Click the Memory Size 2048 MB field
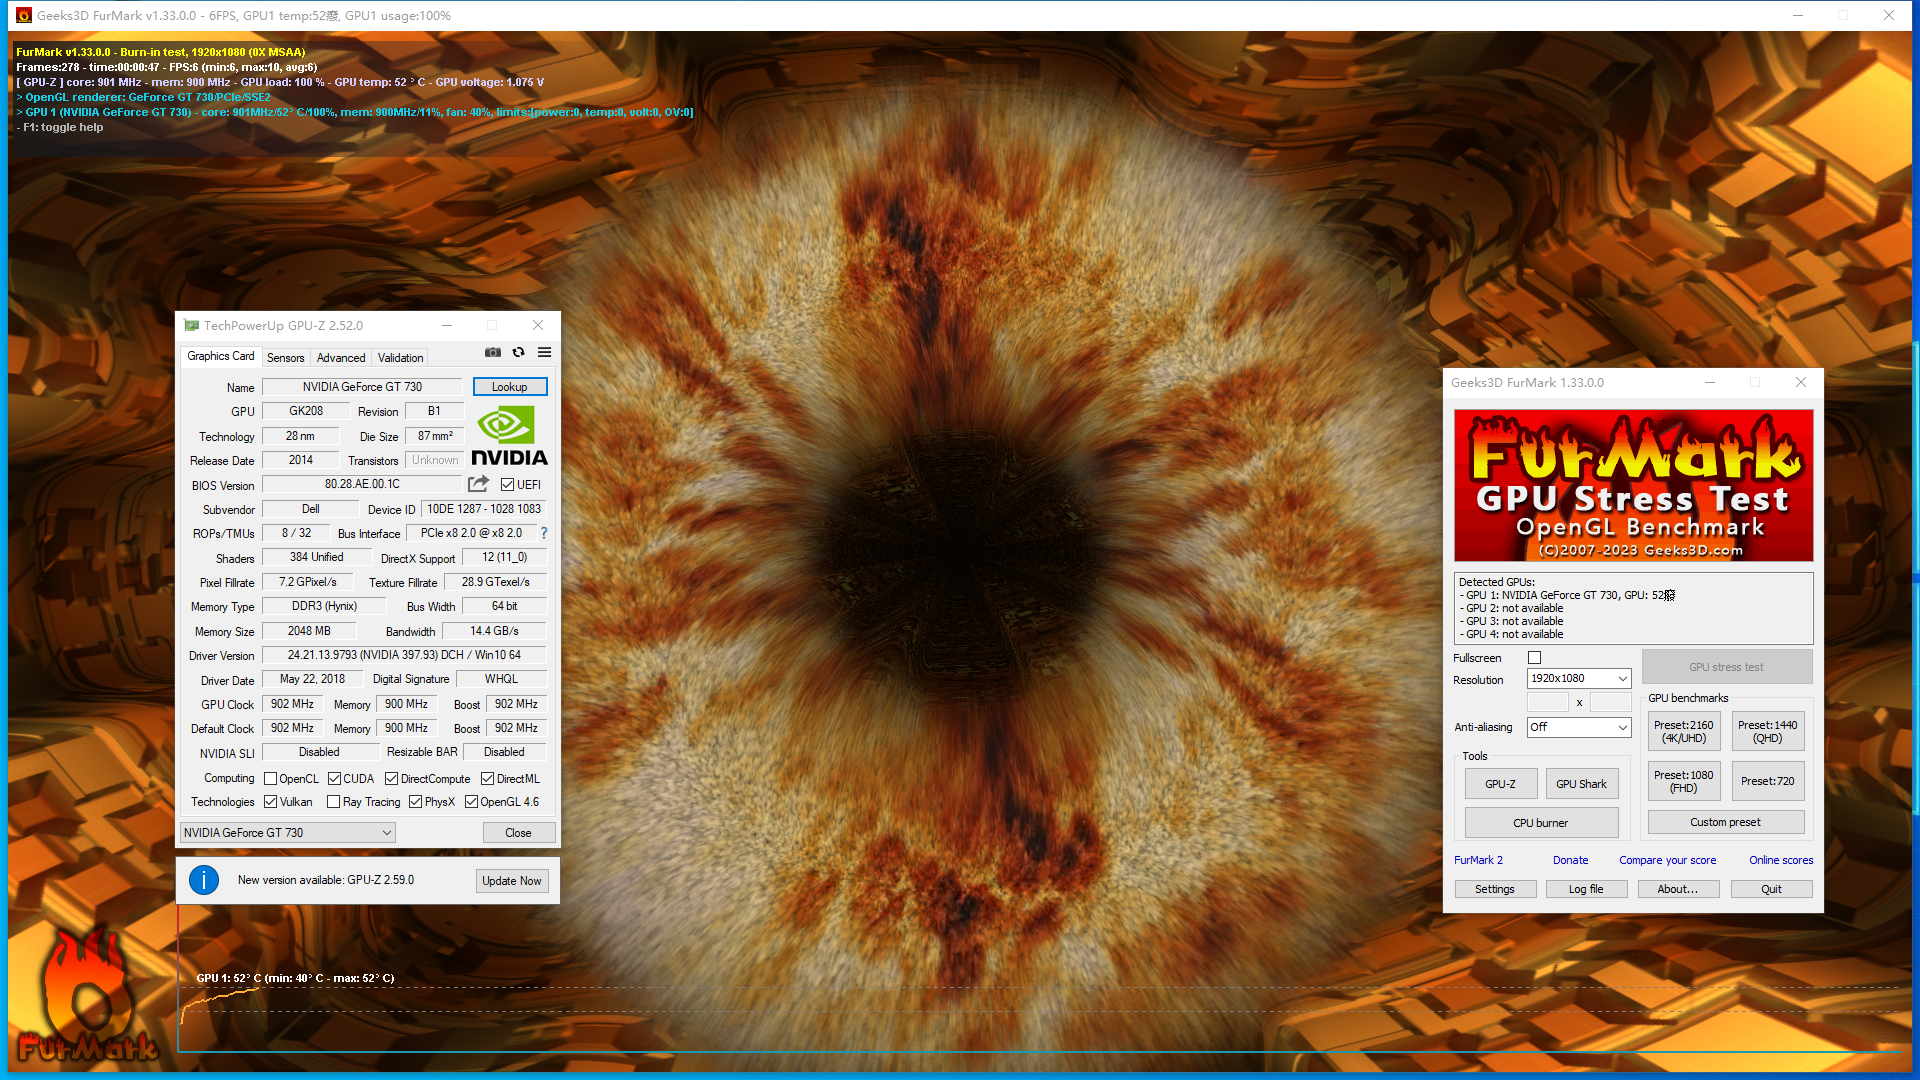 (309, 631)
